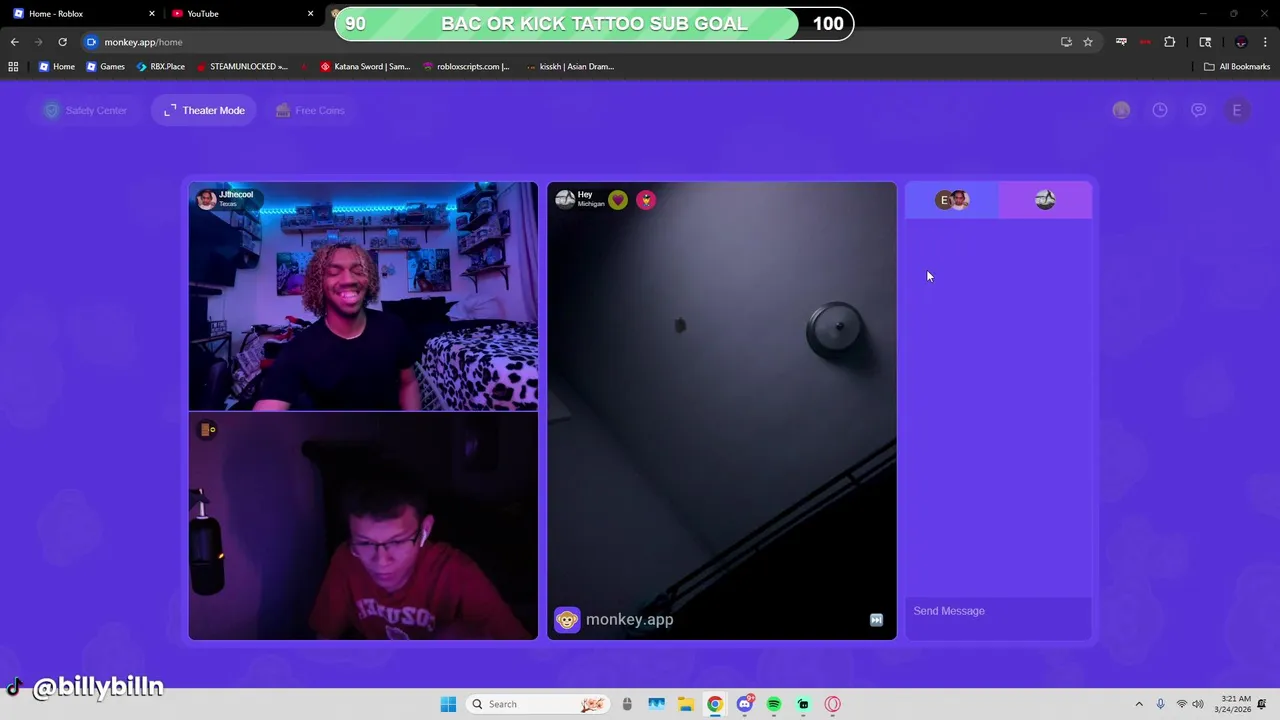The width and height of the screenshot is (1280, 720).
Task: Open the robloxscripts.com bookmark
Action: point(466,67)
